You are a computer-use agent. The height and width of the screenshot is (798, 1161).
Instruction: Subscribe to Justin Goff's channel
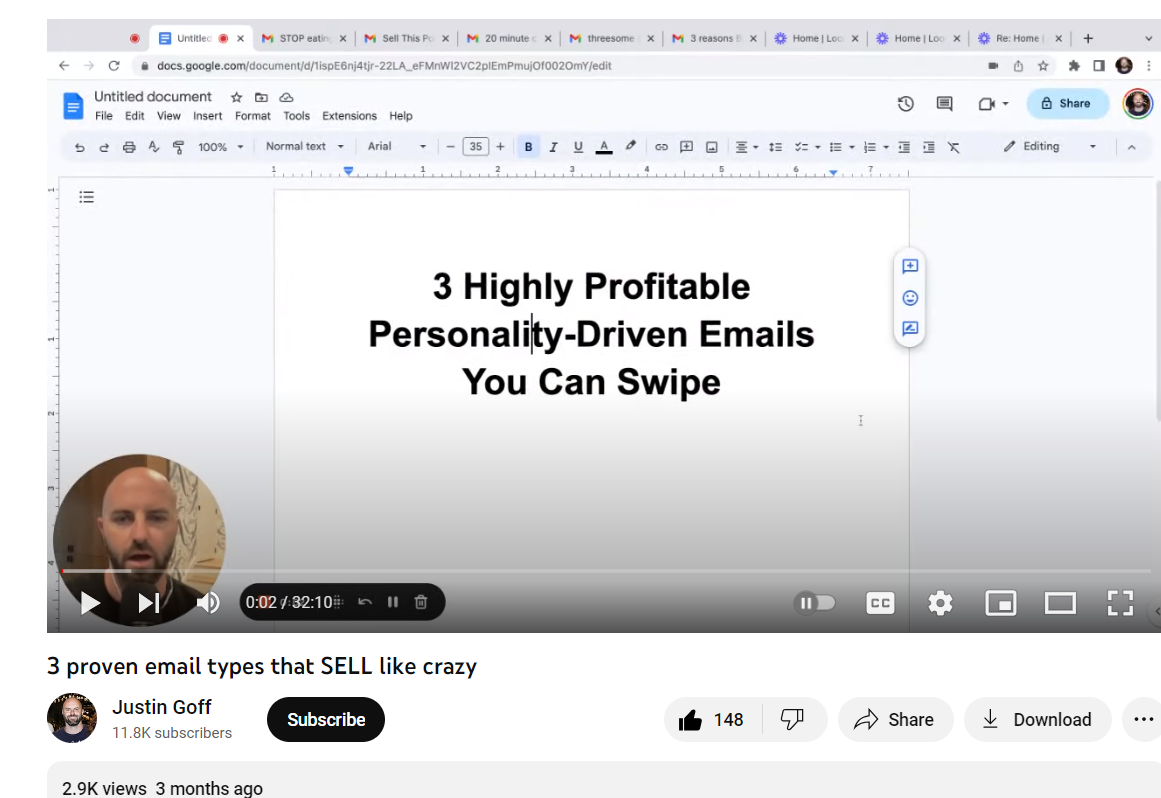click(325, 719)
